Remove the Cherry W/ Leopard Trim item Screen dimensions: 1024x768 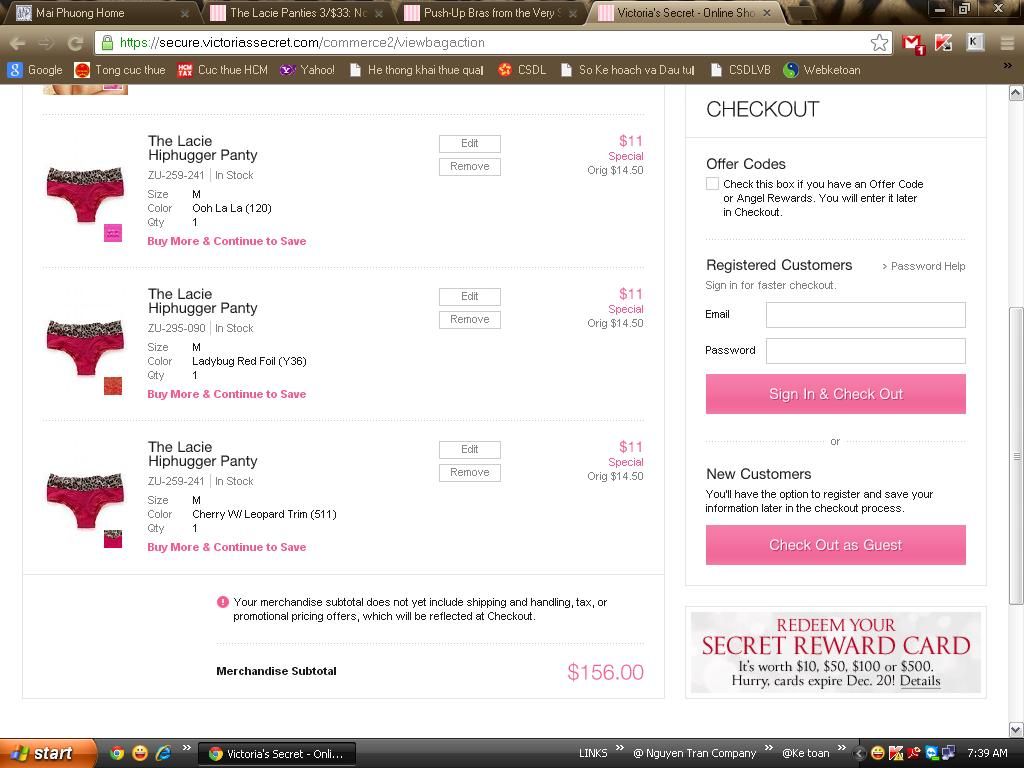click(470, 472)
